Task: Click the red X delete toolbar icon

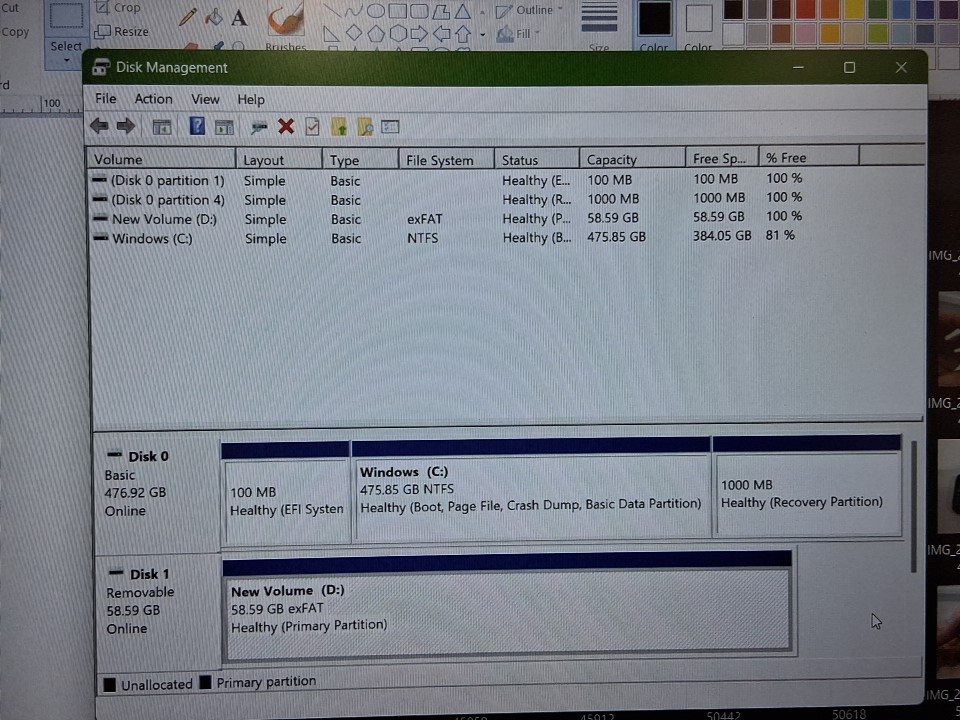Action: point(286,127)
